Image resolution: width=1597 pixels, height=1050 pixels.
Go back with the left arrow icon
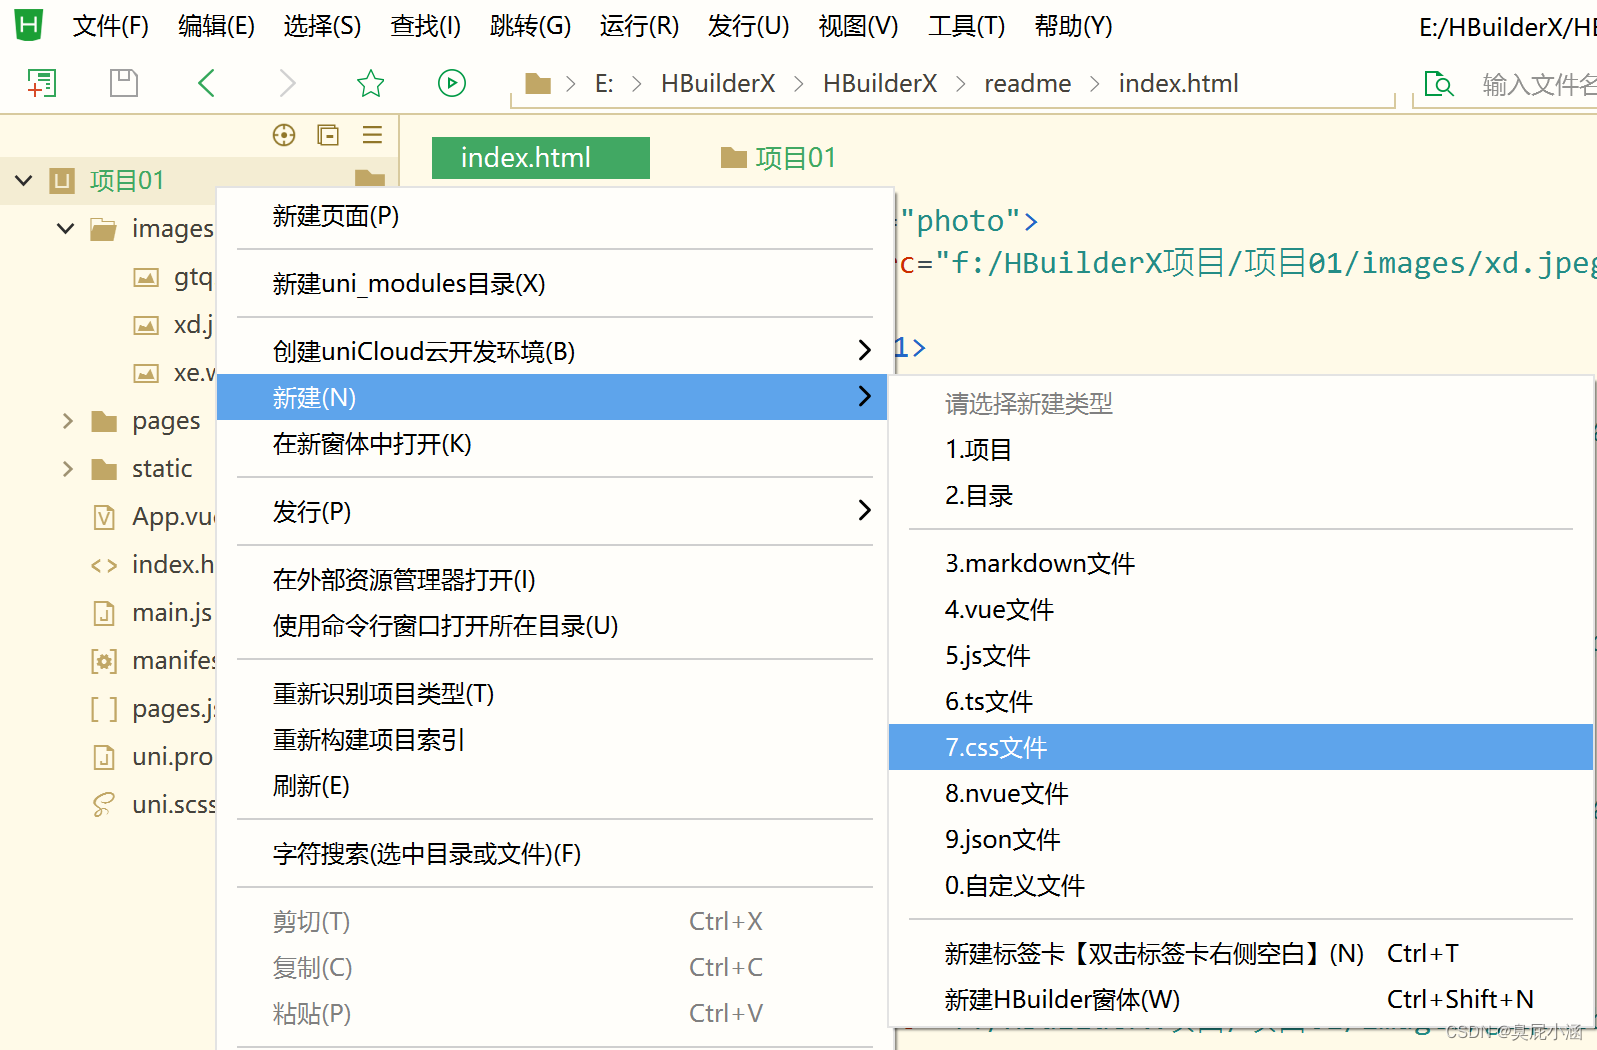coord(207,83)
